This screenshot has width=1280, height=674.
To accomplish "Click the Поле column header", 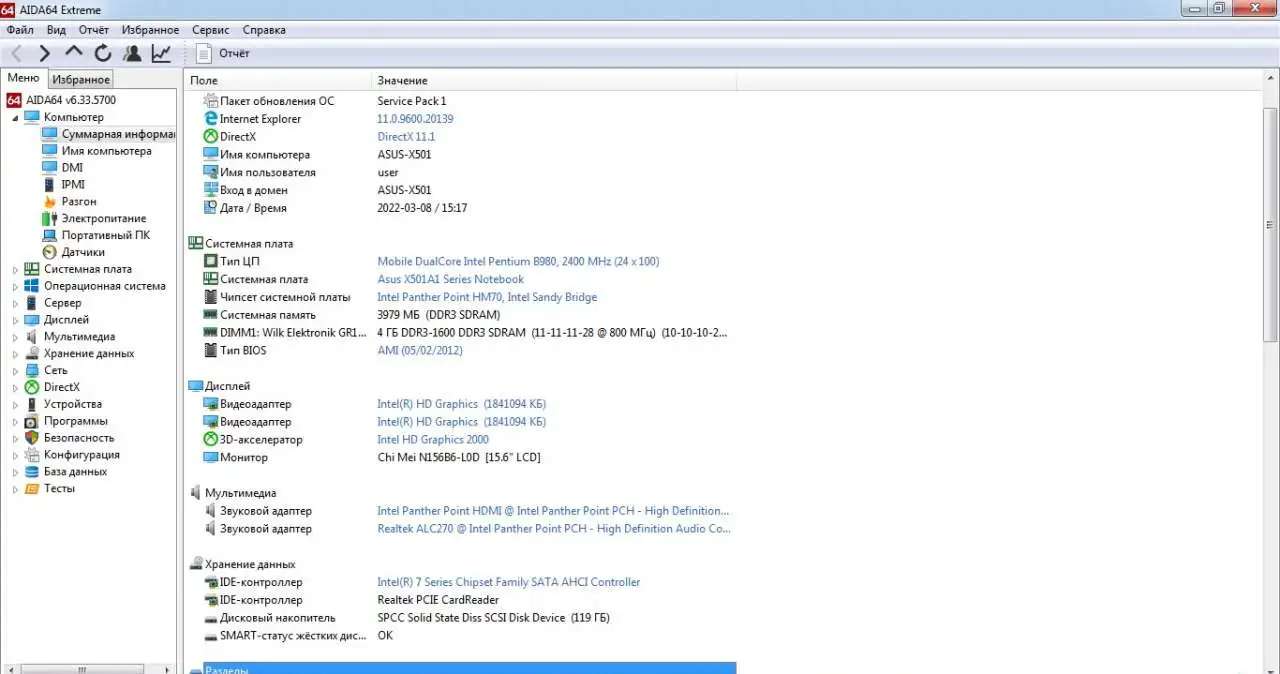I will tap(278, 80).
